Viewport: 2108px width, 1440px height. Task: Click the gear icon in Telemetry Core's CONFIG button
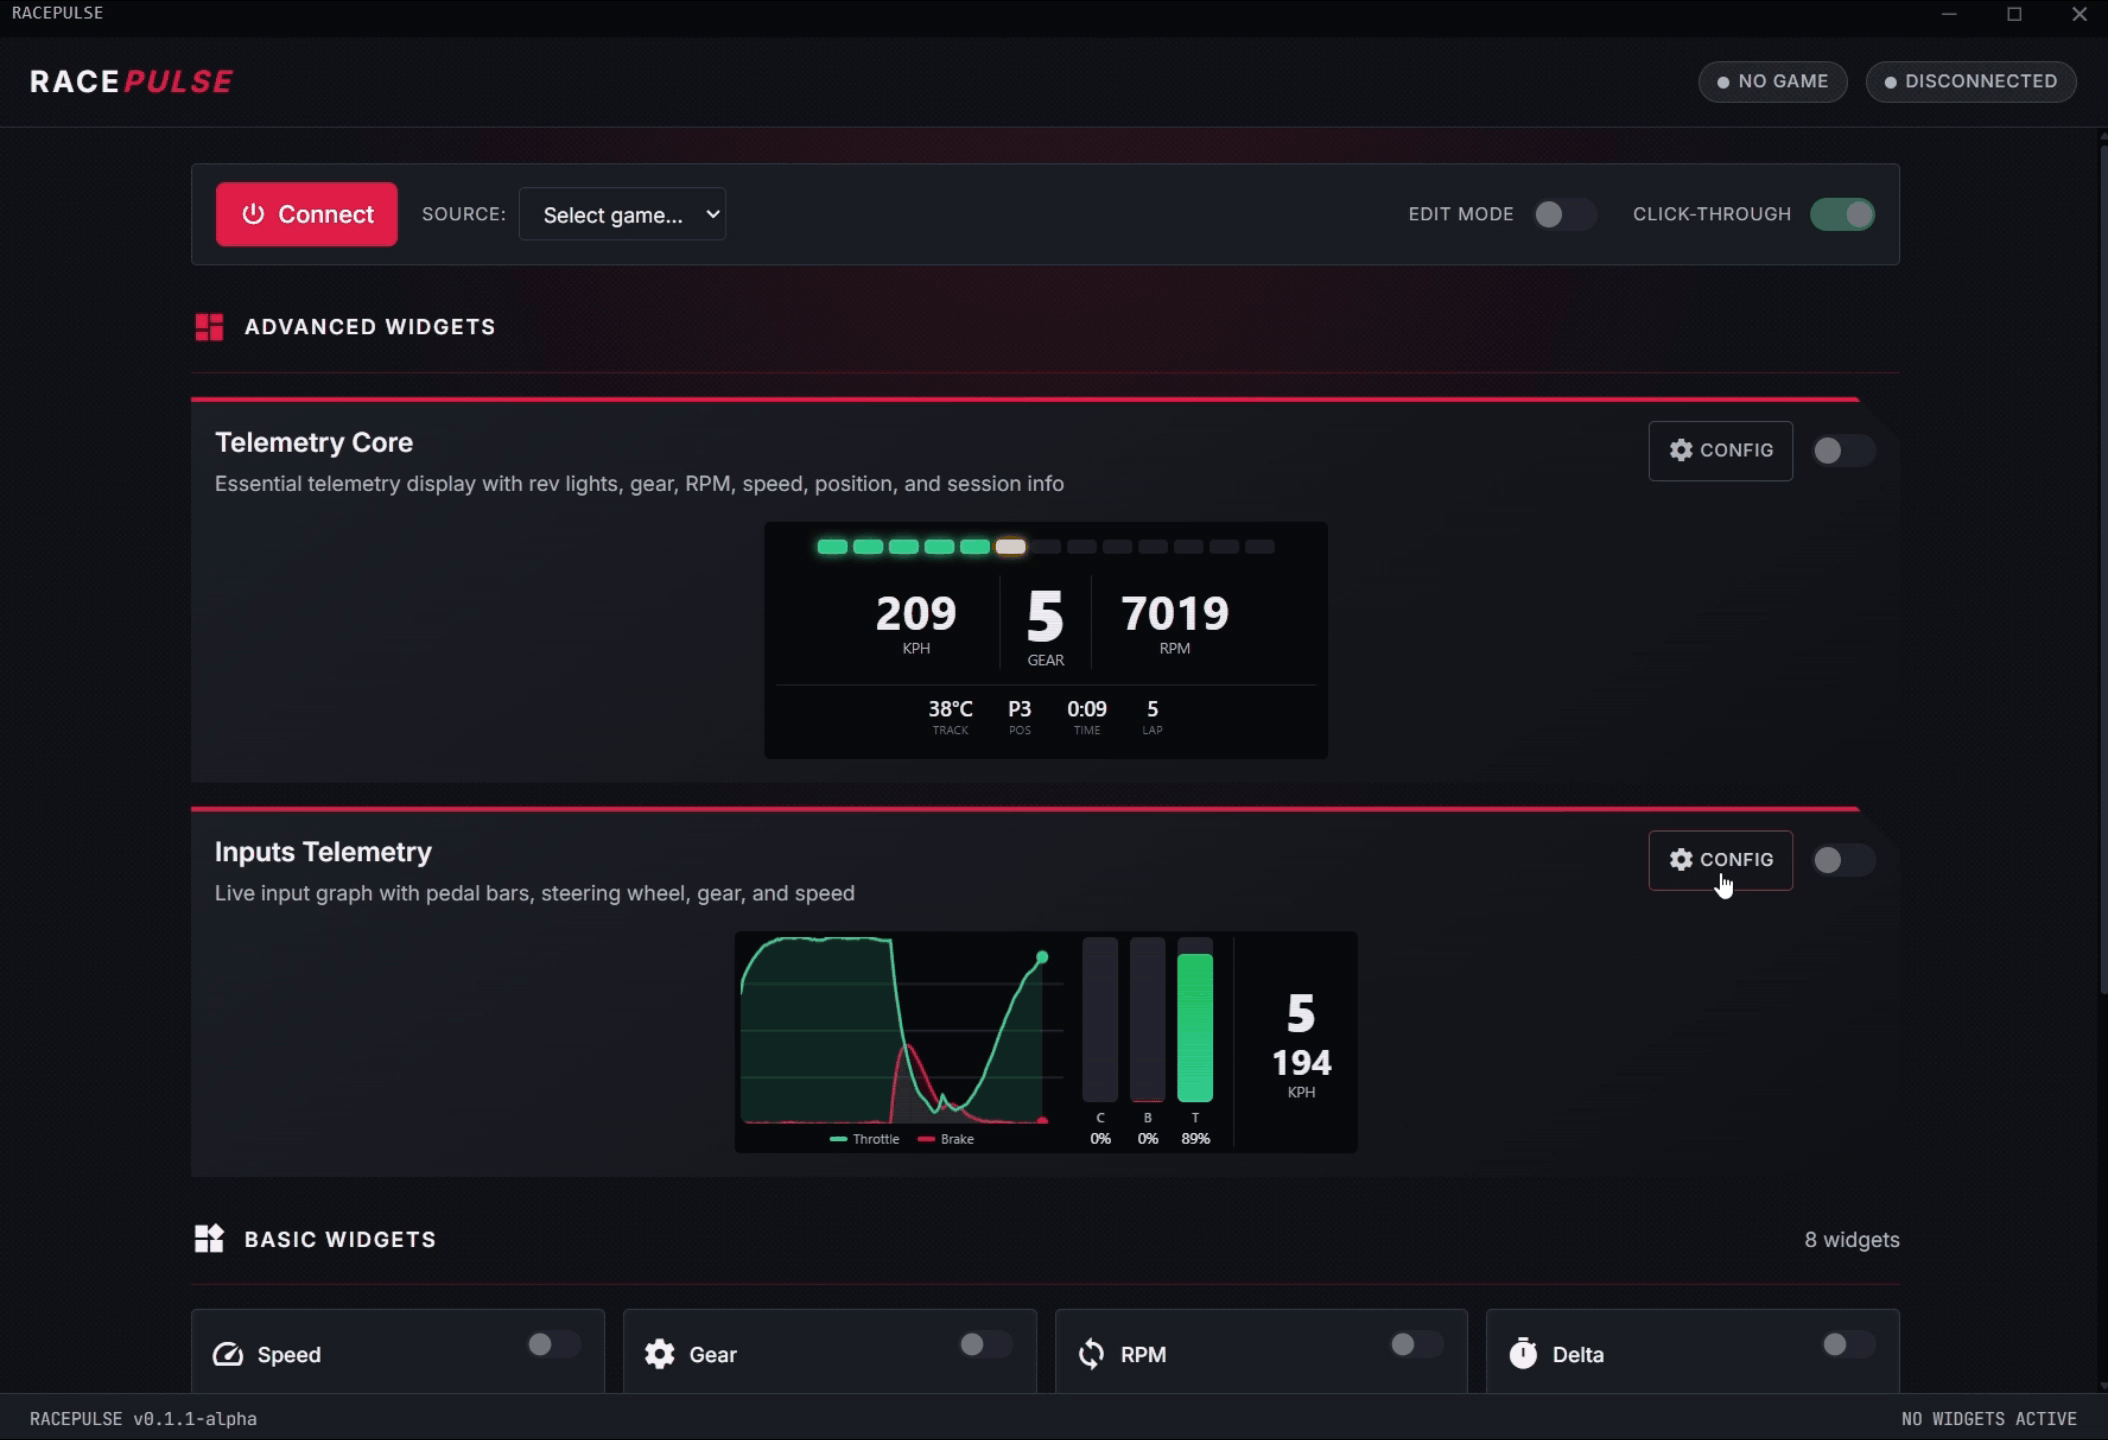1680,450
